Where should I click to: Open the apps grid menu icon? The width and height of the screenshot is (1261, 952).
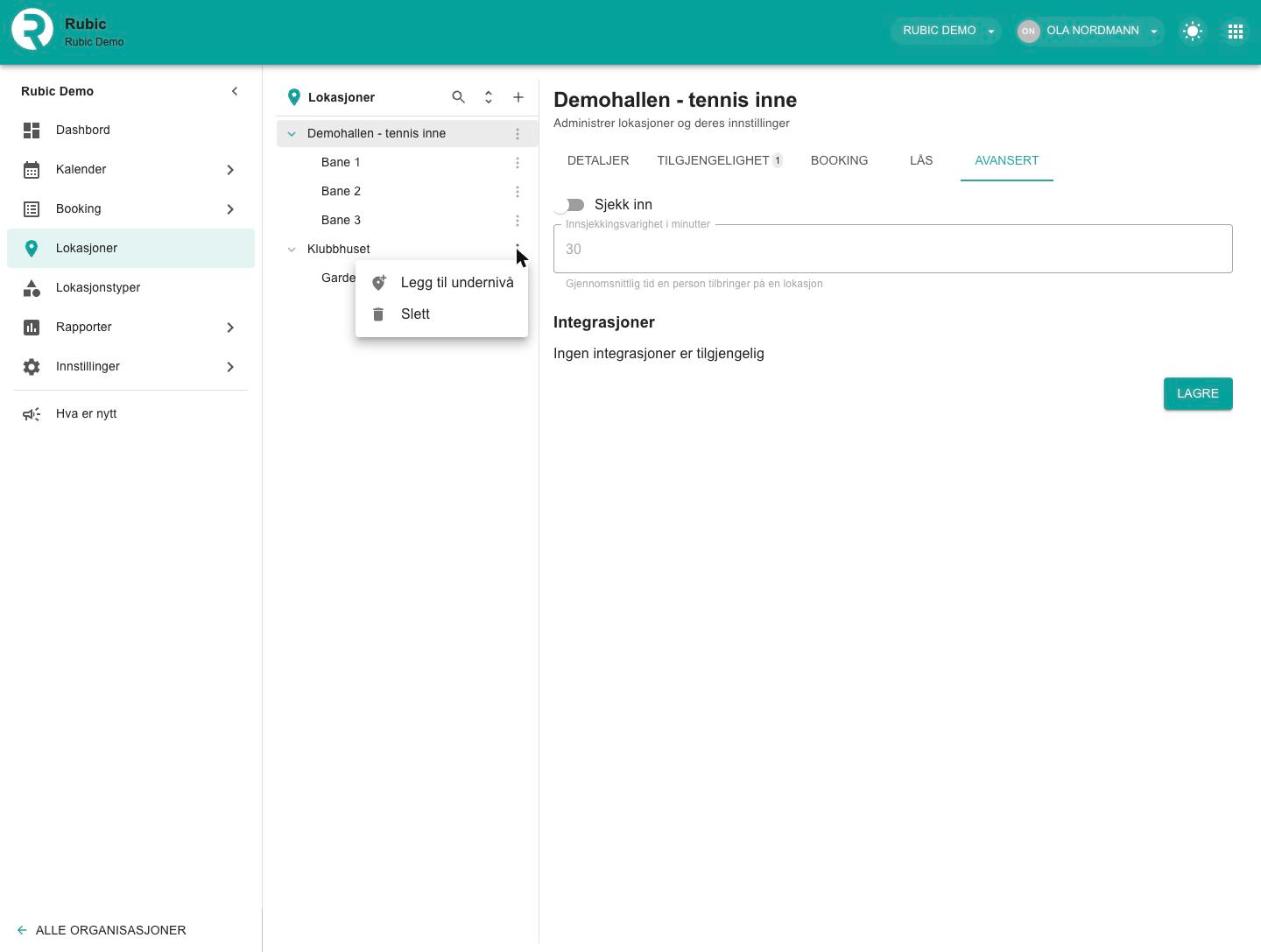click(x=1236, y=31)
